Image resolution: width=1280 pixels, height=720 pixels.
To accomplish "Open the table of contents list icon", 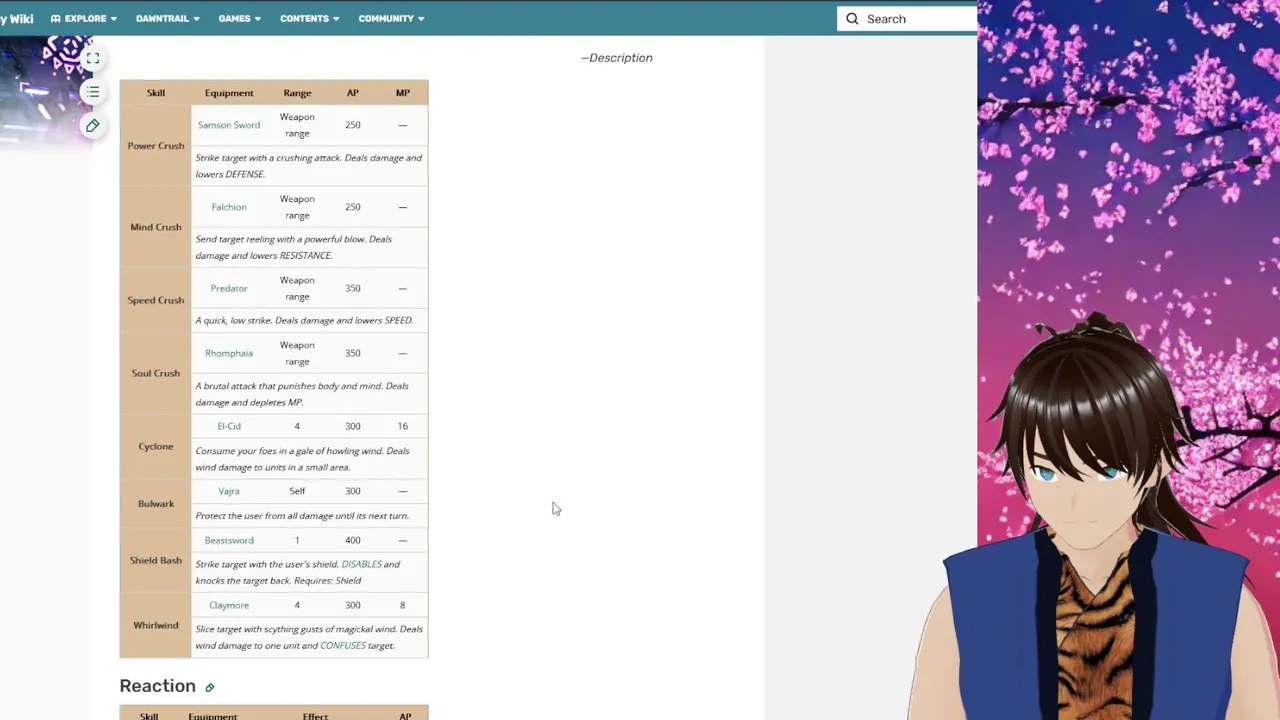I will pos(92,92).
